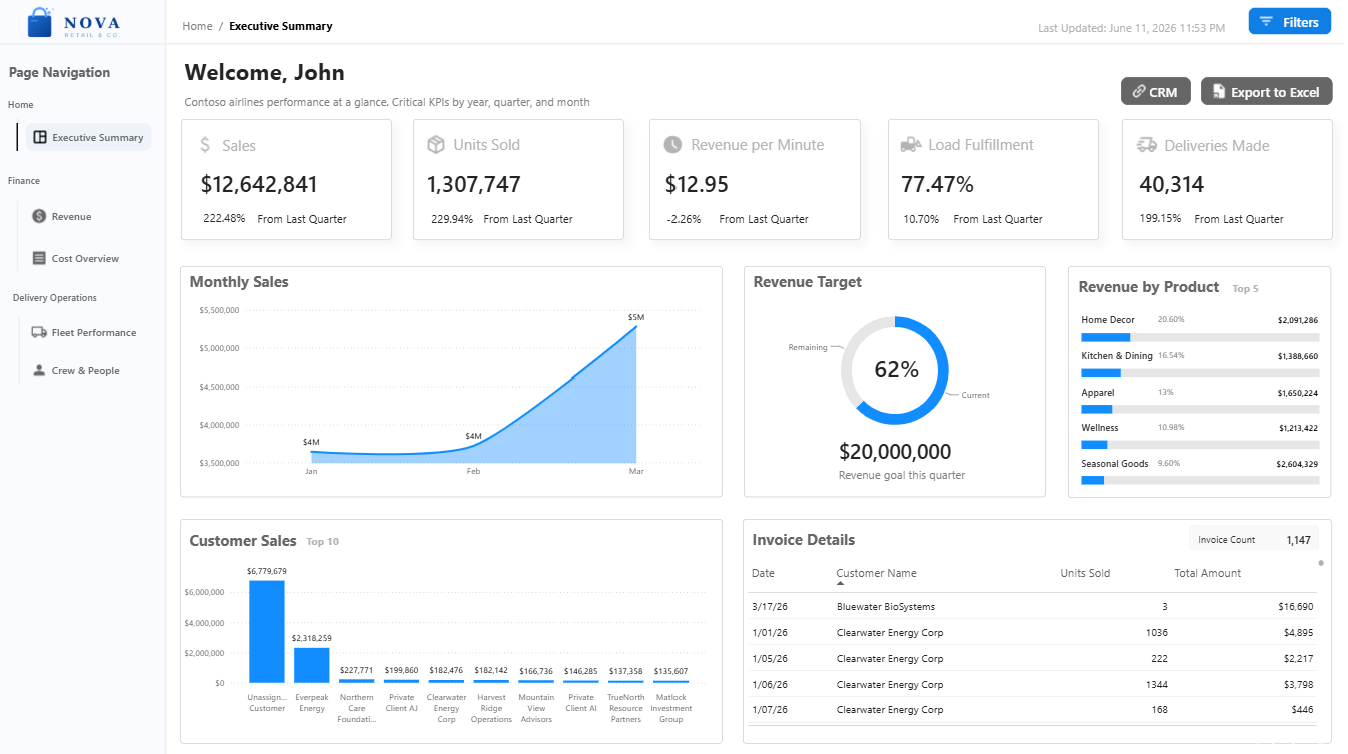Click the 1/01/26 Clearwater Energy Corp row
This screenshot has width=1348, height=754.
point(1033,632)
